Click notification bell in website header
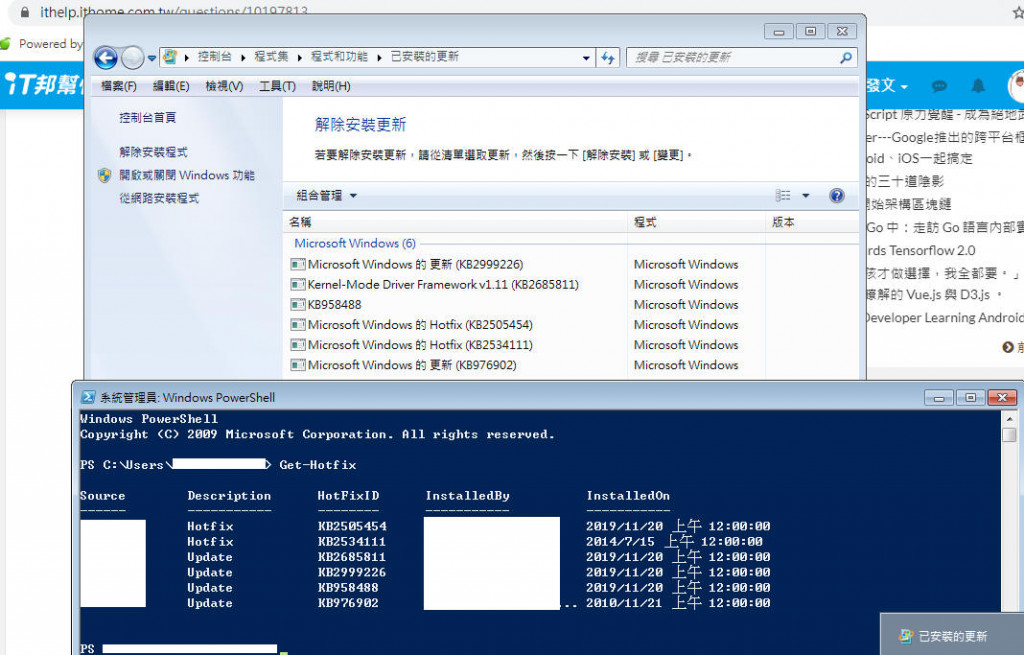 pyautogui.click(x=978, y=86)
